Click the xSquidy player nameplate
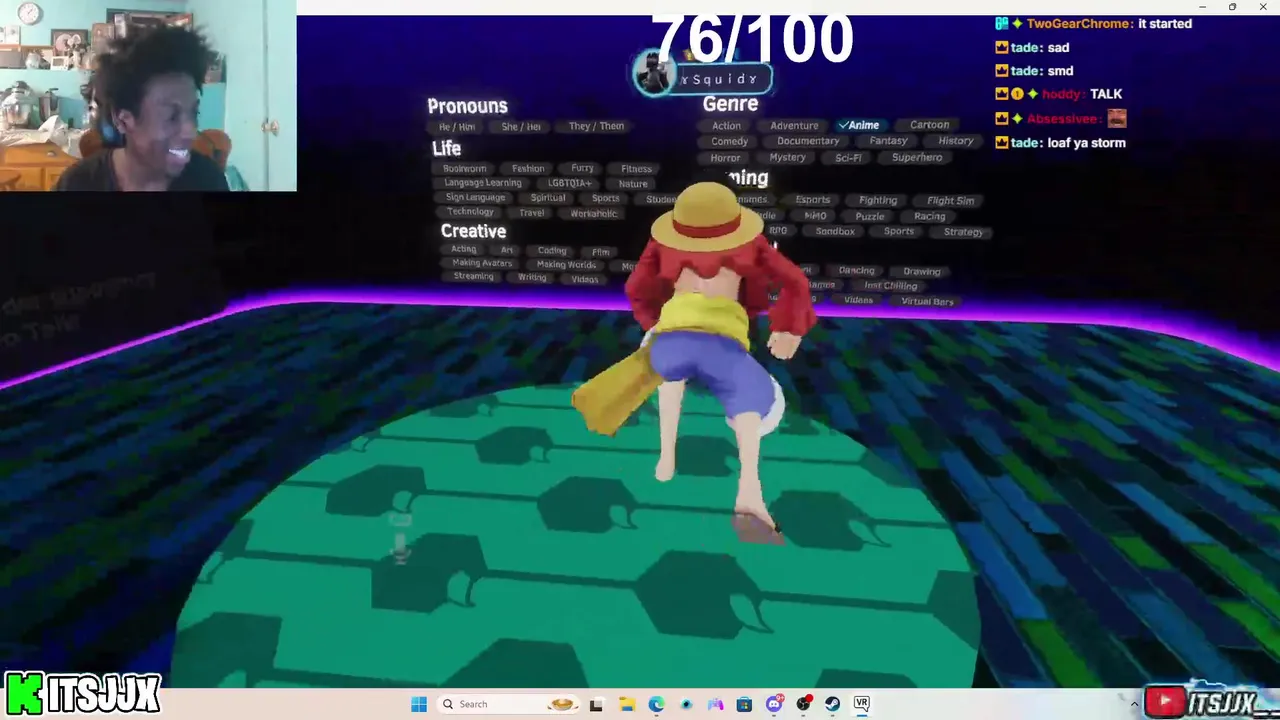The image size is (1280, 720). click(x=702, y=78)
